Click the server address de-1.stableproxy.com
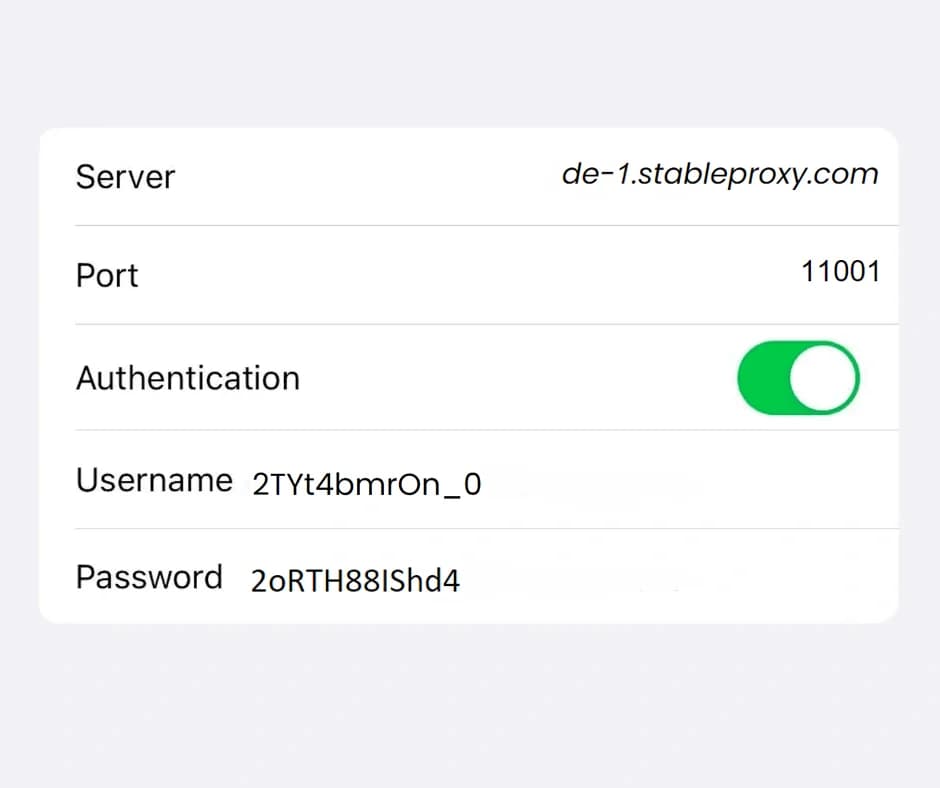The height and width of the screenshot is (788, 940). [718, 174]
